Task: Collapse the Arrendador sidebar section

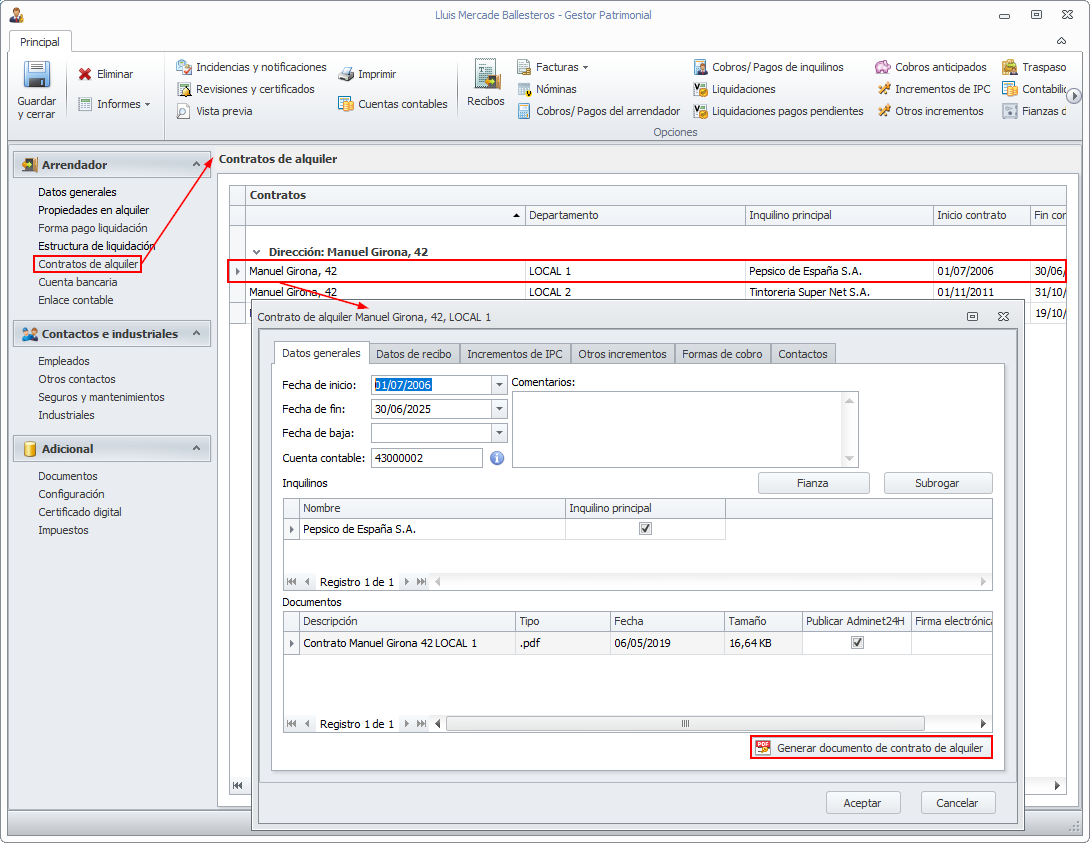Action: click(x=197, y=165)
